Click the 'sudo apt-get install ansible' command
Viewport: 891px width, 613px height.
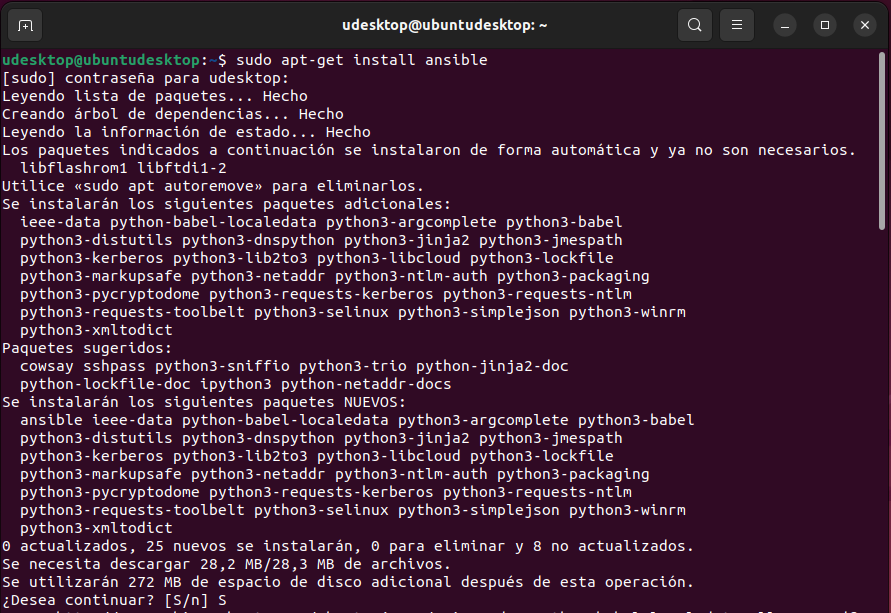[x=362, y=60]
